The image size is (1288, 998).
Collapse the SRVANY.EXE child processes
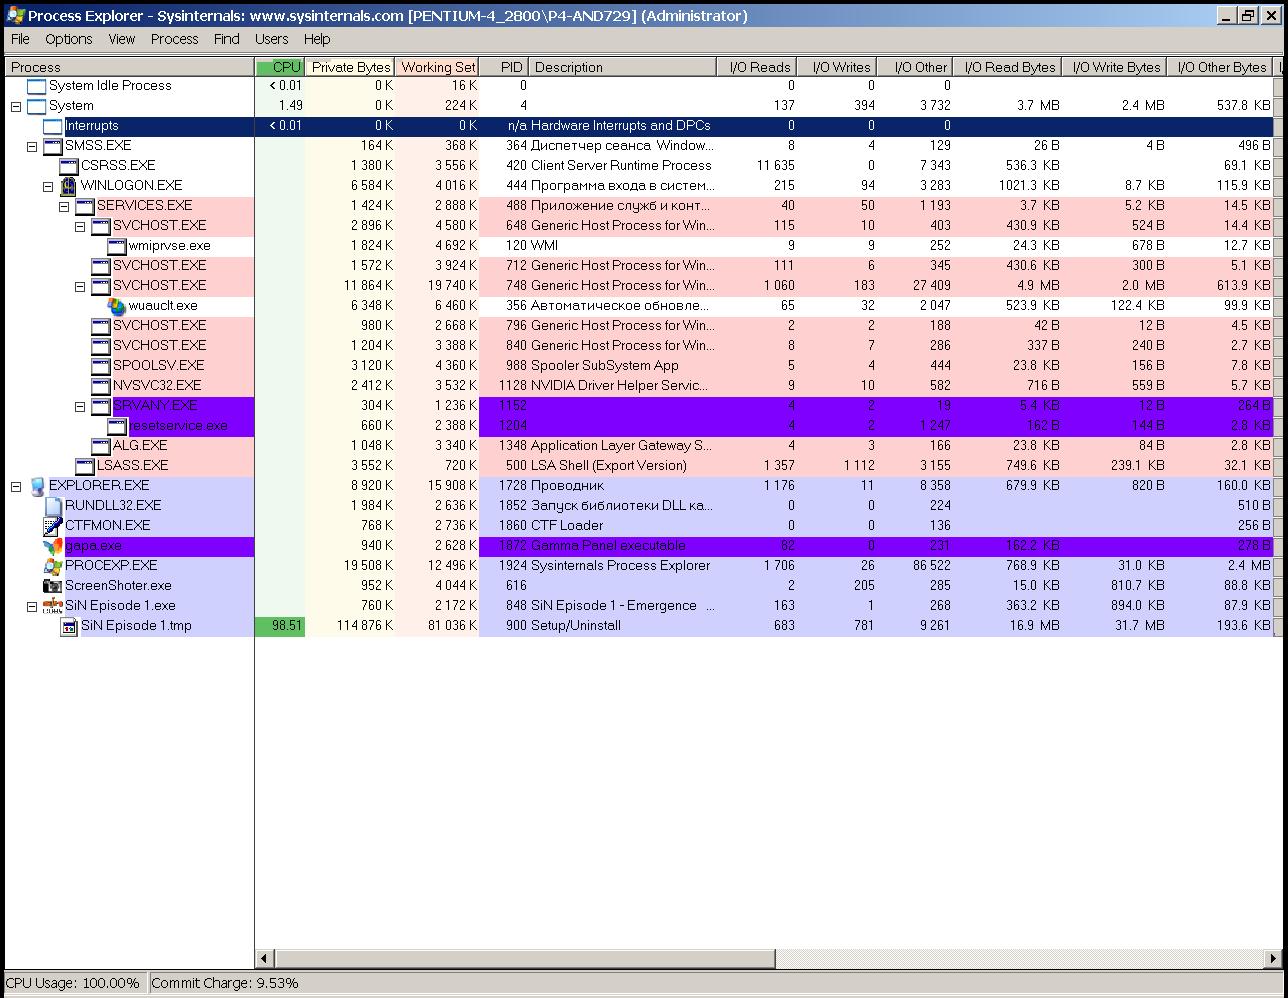[x=80, y=406]
